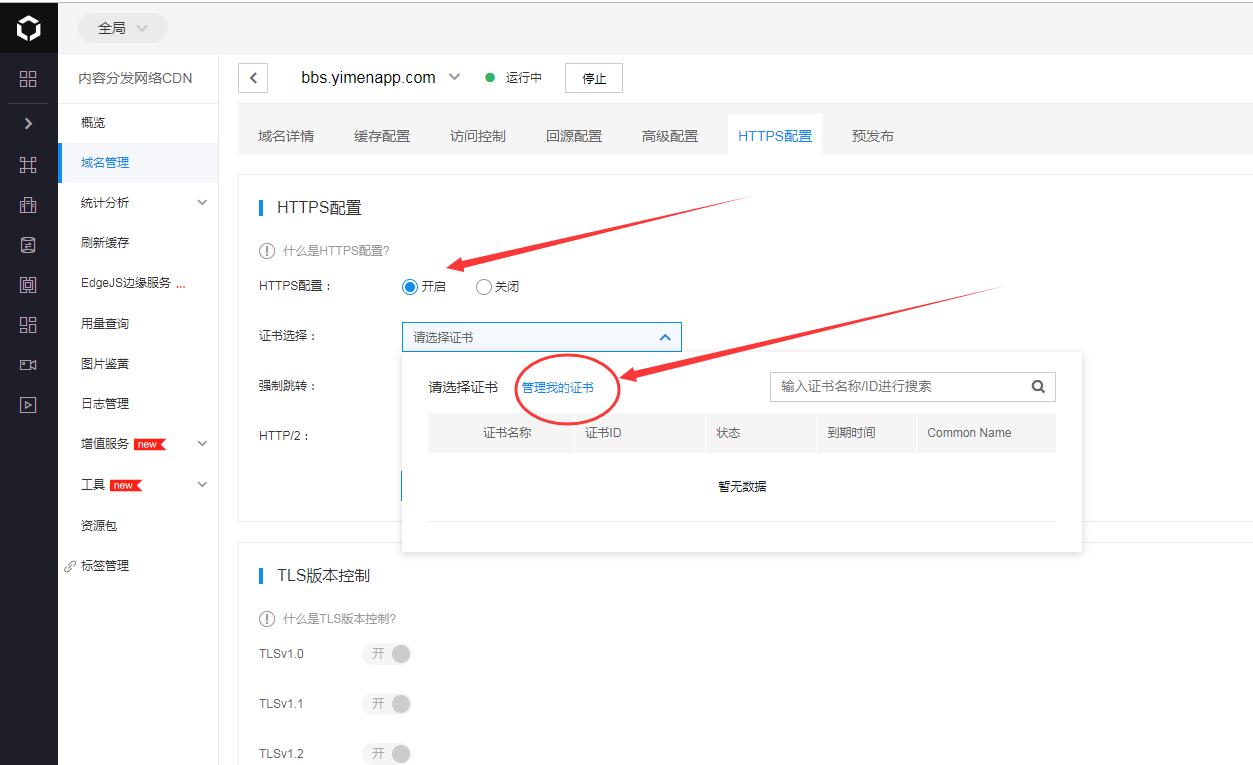Click the building-shaped sidebar icon
1253x765 pixels.
(x=28, y=205)
